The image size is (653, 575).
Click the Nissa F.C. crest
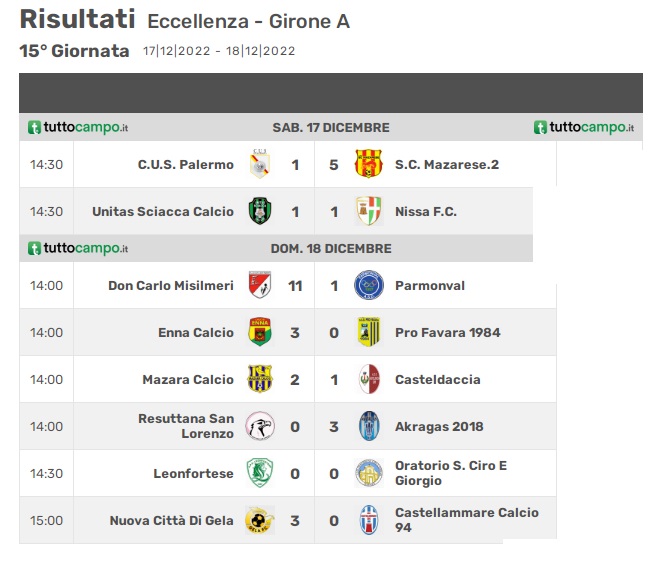coord(369,211)
